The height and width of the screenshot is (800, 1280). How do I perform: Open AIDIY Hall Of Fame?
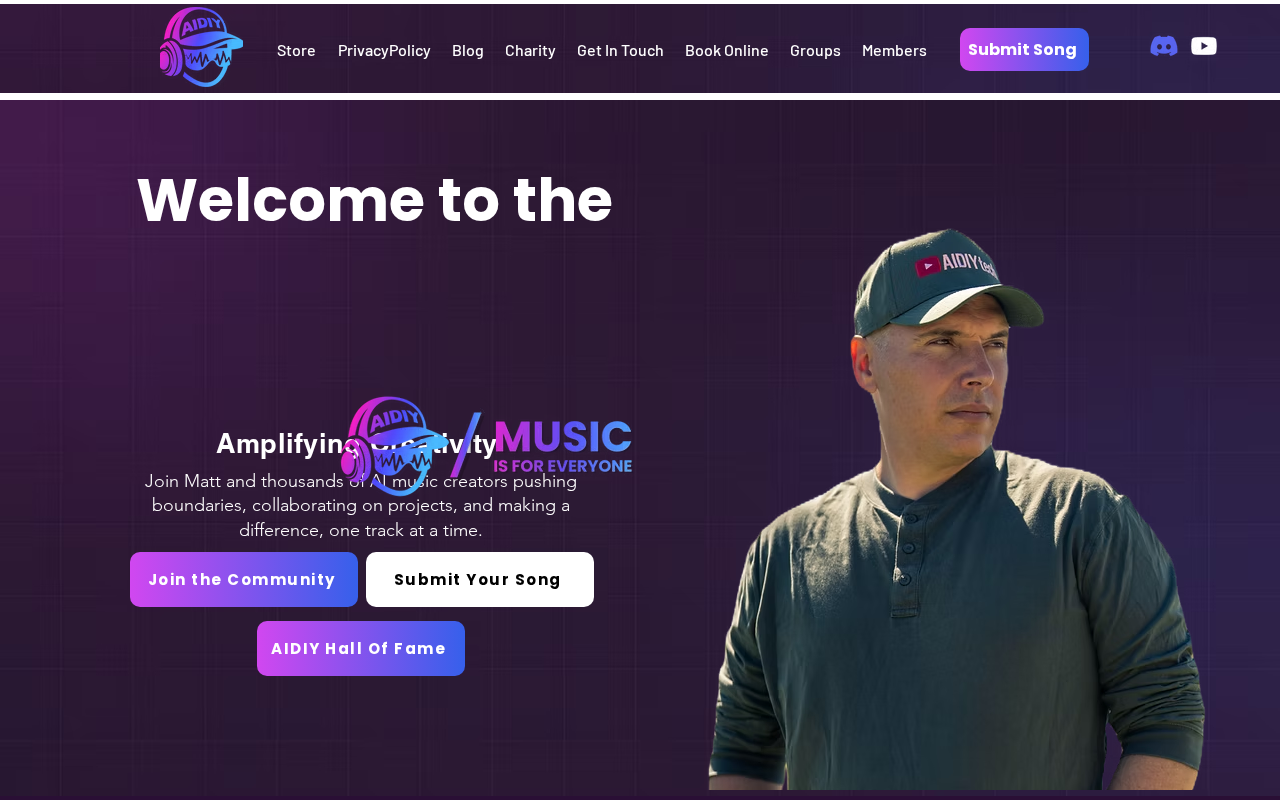tap(361, 648)
